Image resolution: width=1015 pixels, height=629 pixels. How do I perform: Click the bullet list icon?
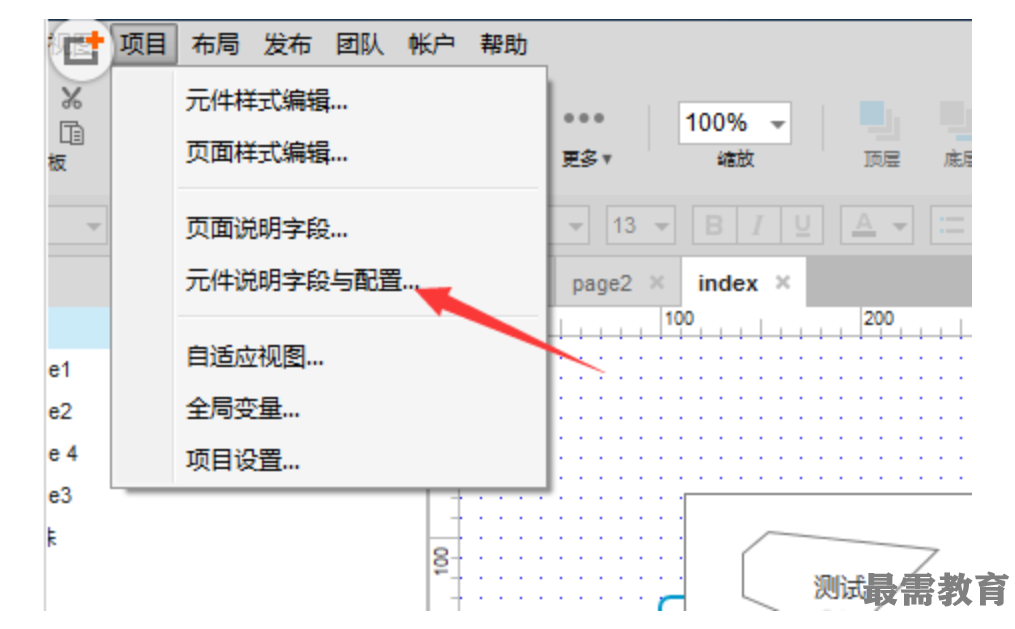tap(952, 225)
